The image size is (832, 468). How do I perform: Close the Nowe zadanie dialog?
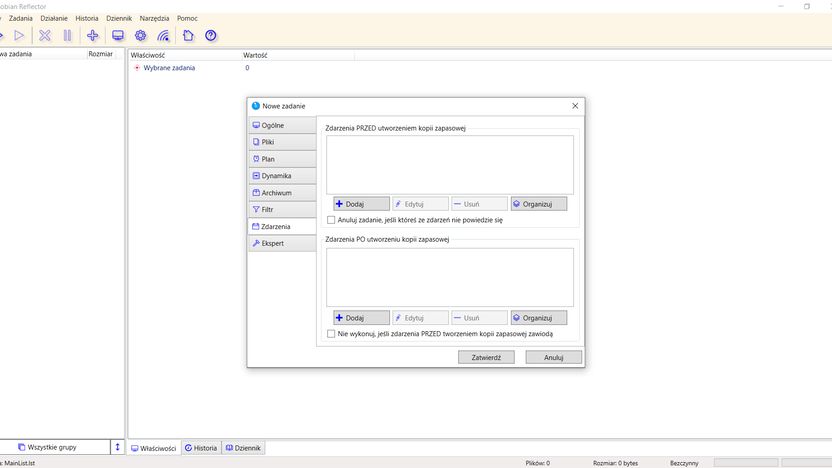(575, 106)
